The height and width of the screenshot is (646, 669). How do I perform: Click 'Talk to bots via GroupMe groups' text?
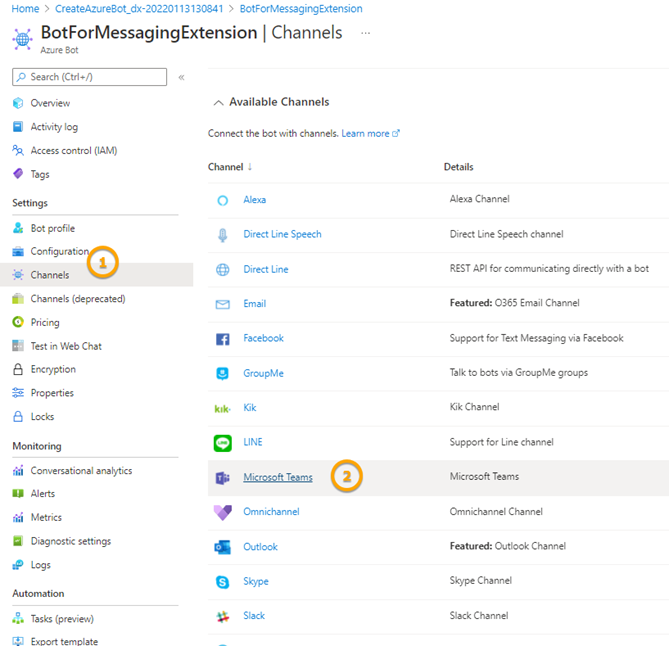pyautogui.click(x=518, y=372)
